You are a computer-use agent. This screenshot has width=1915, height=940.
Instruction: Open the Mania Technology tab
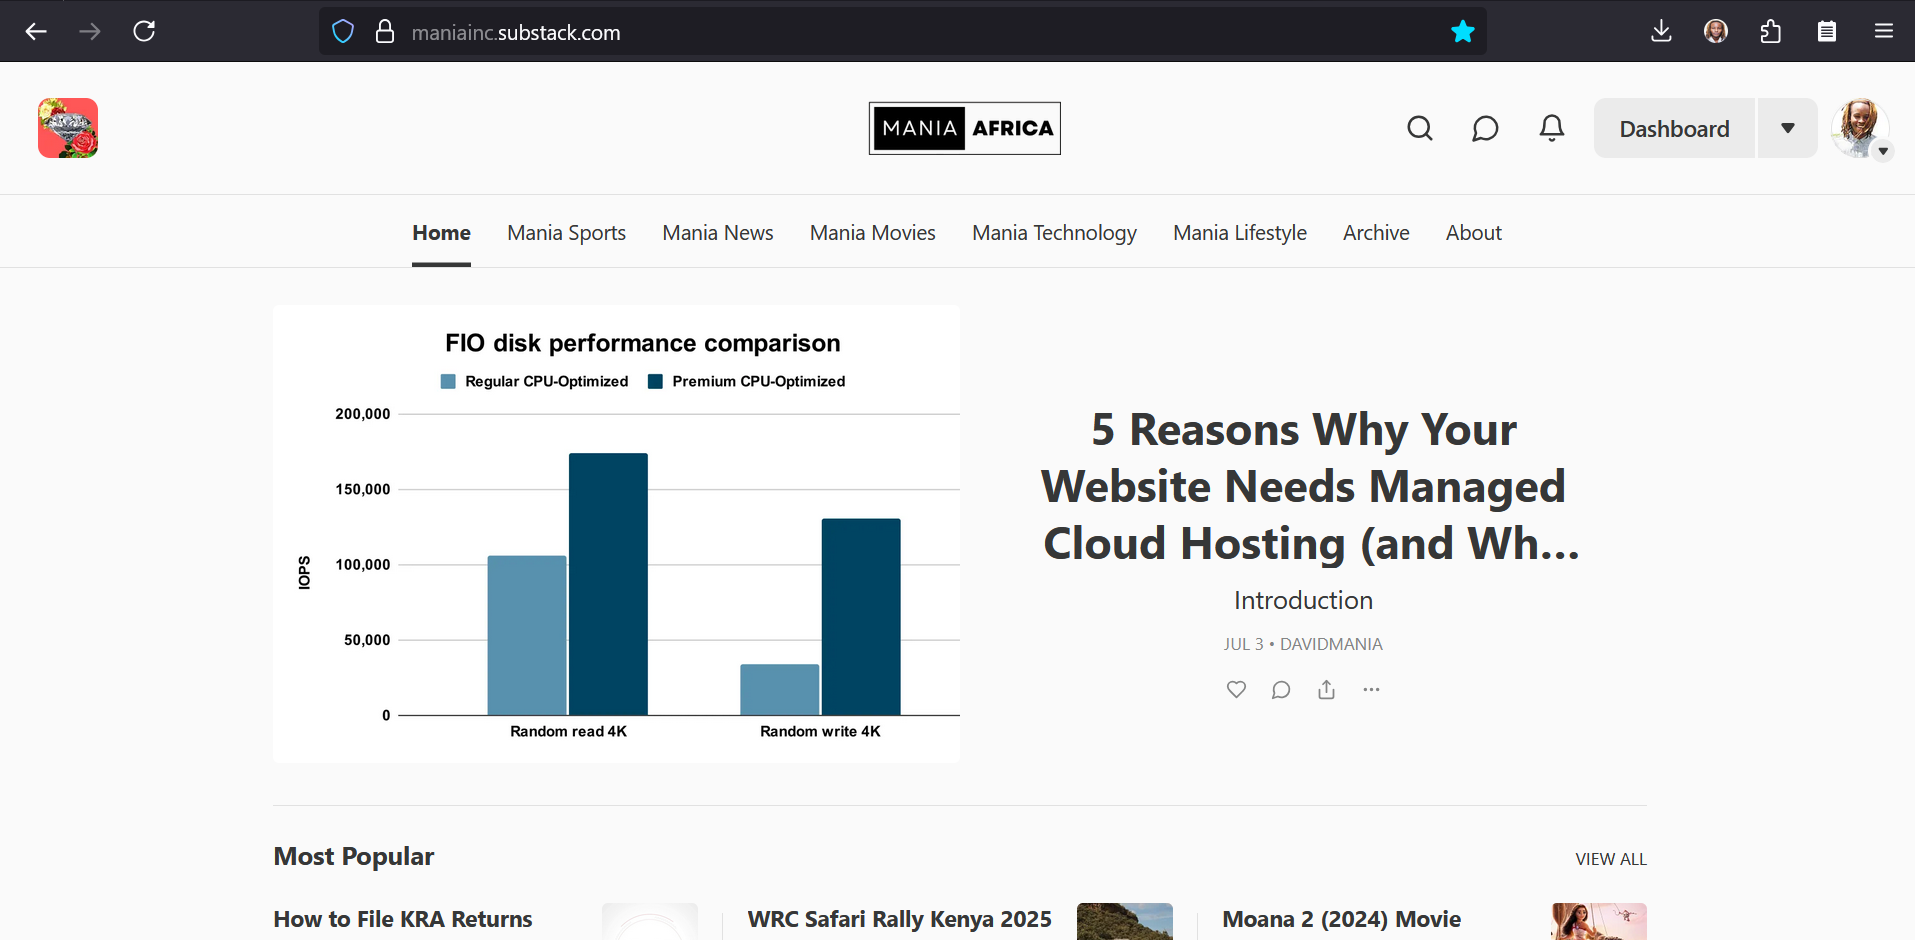point(1054,233)
